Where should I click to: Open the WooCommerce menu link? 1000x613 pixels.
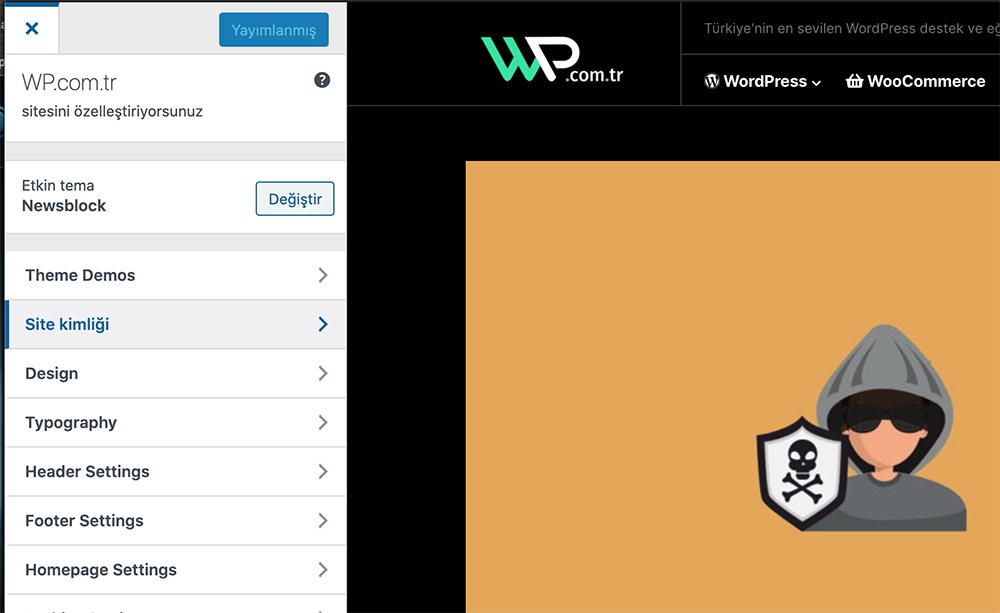(915, 81)
